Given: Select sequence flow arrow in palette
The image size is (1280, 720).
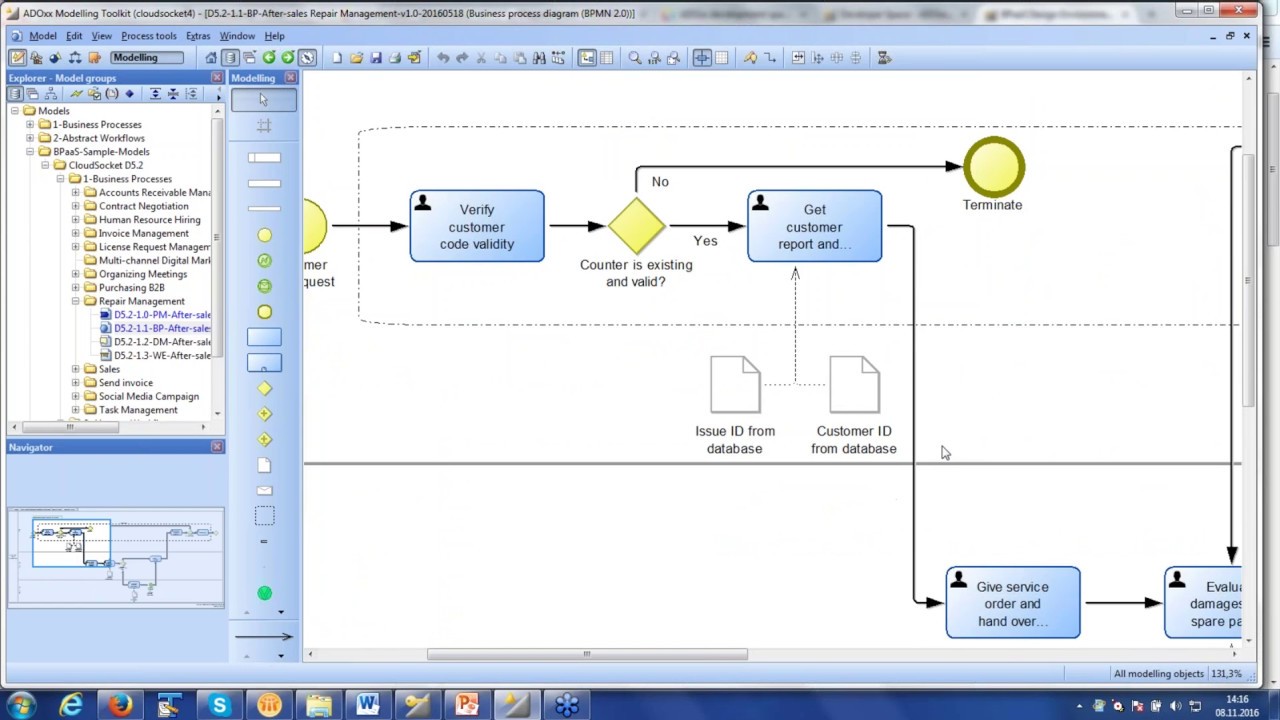Looking at the screenshot, I should [x=264, y=636].
